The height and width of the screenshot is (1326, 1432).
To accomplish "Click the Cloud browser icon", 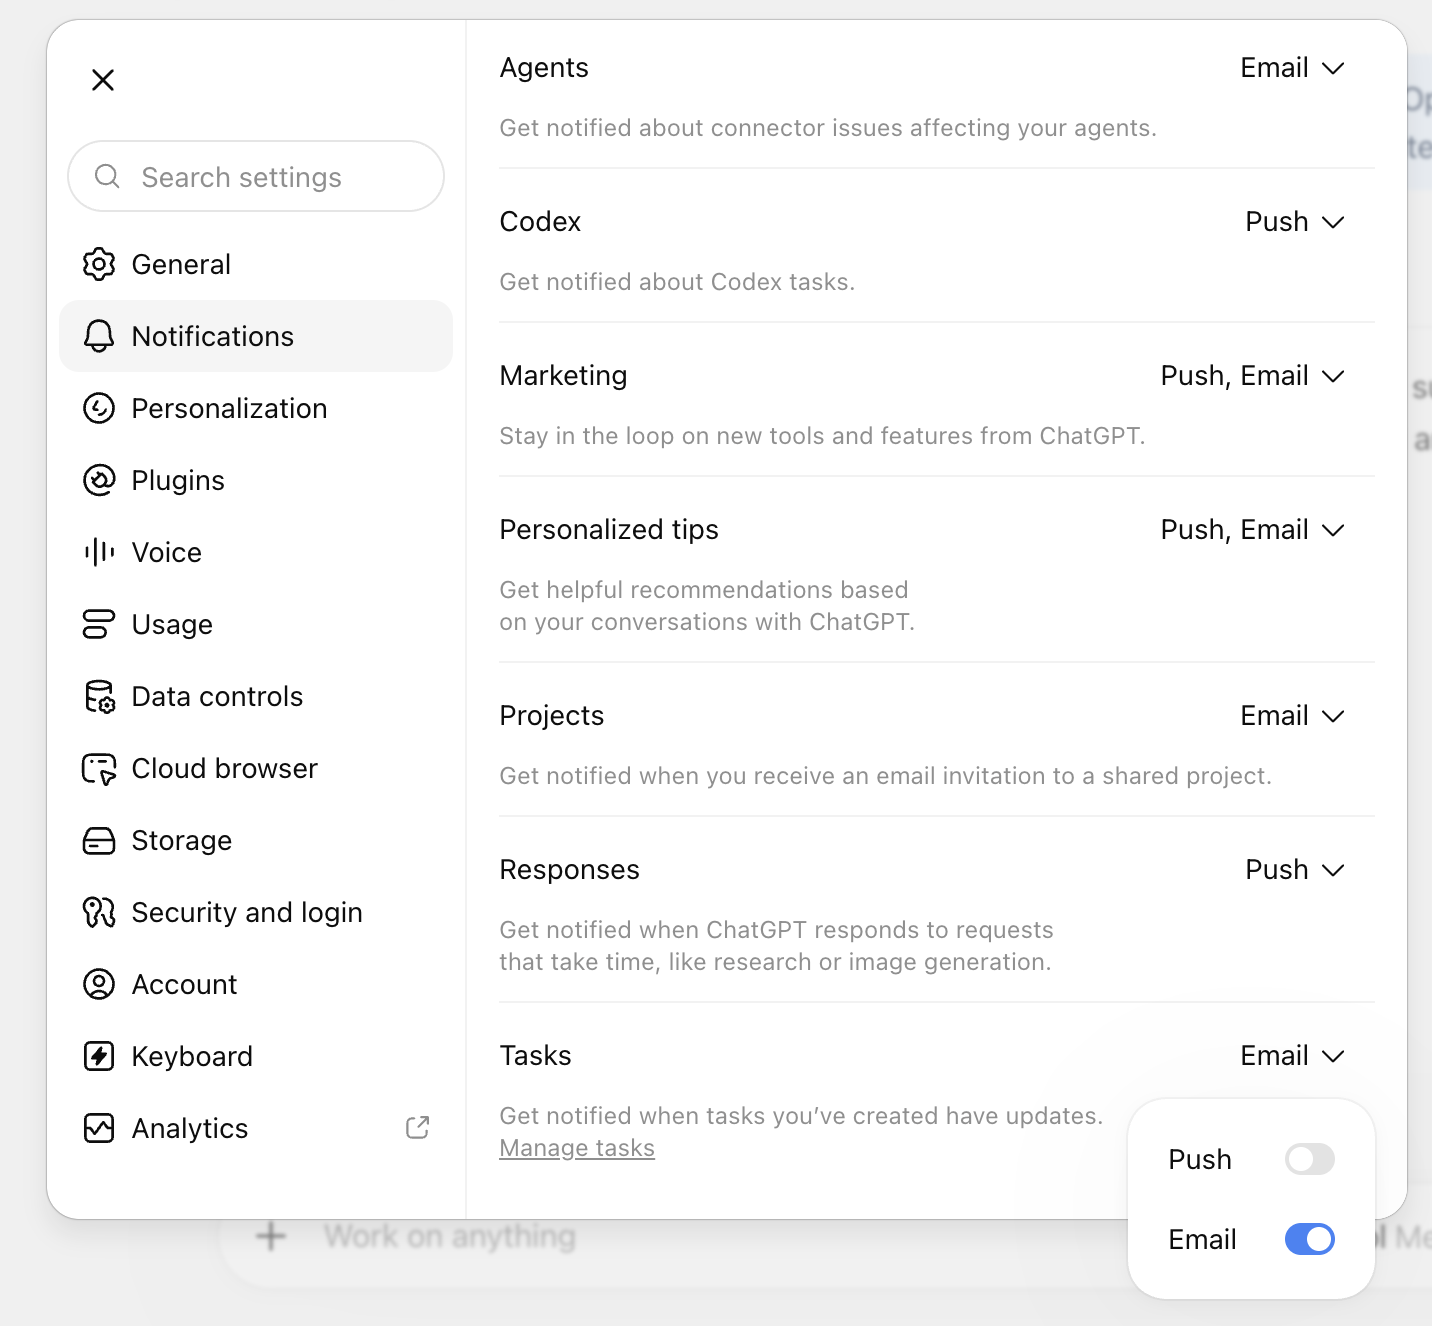I will click(99, 768).
